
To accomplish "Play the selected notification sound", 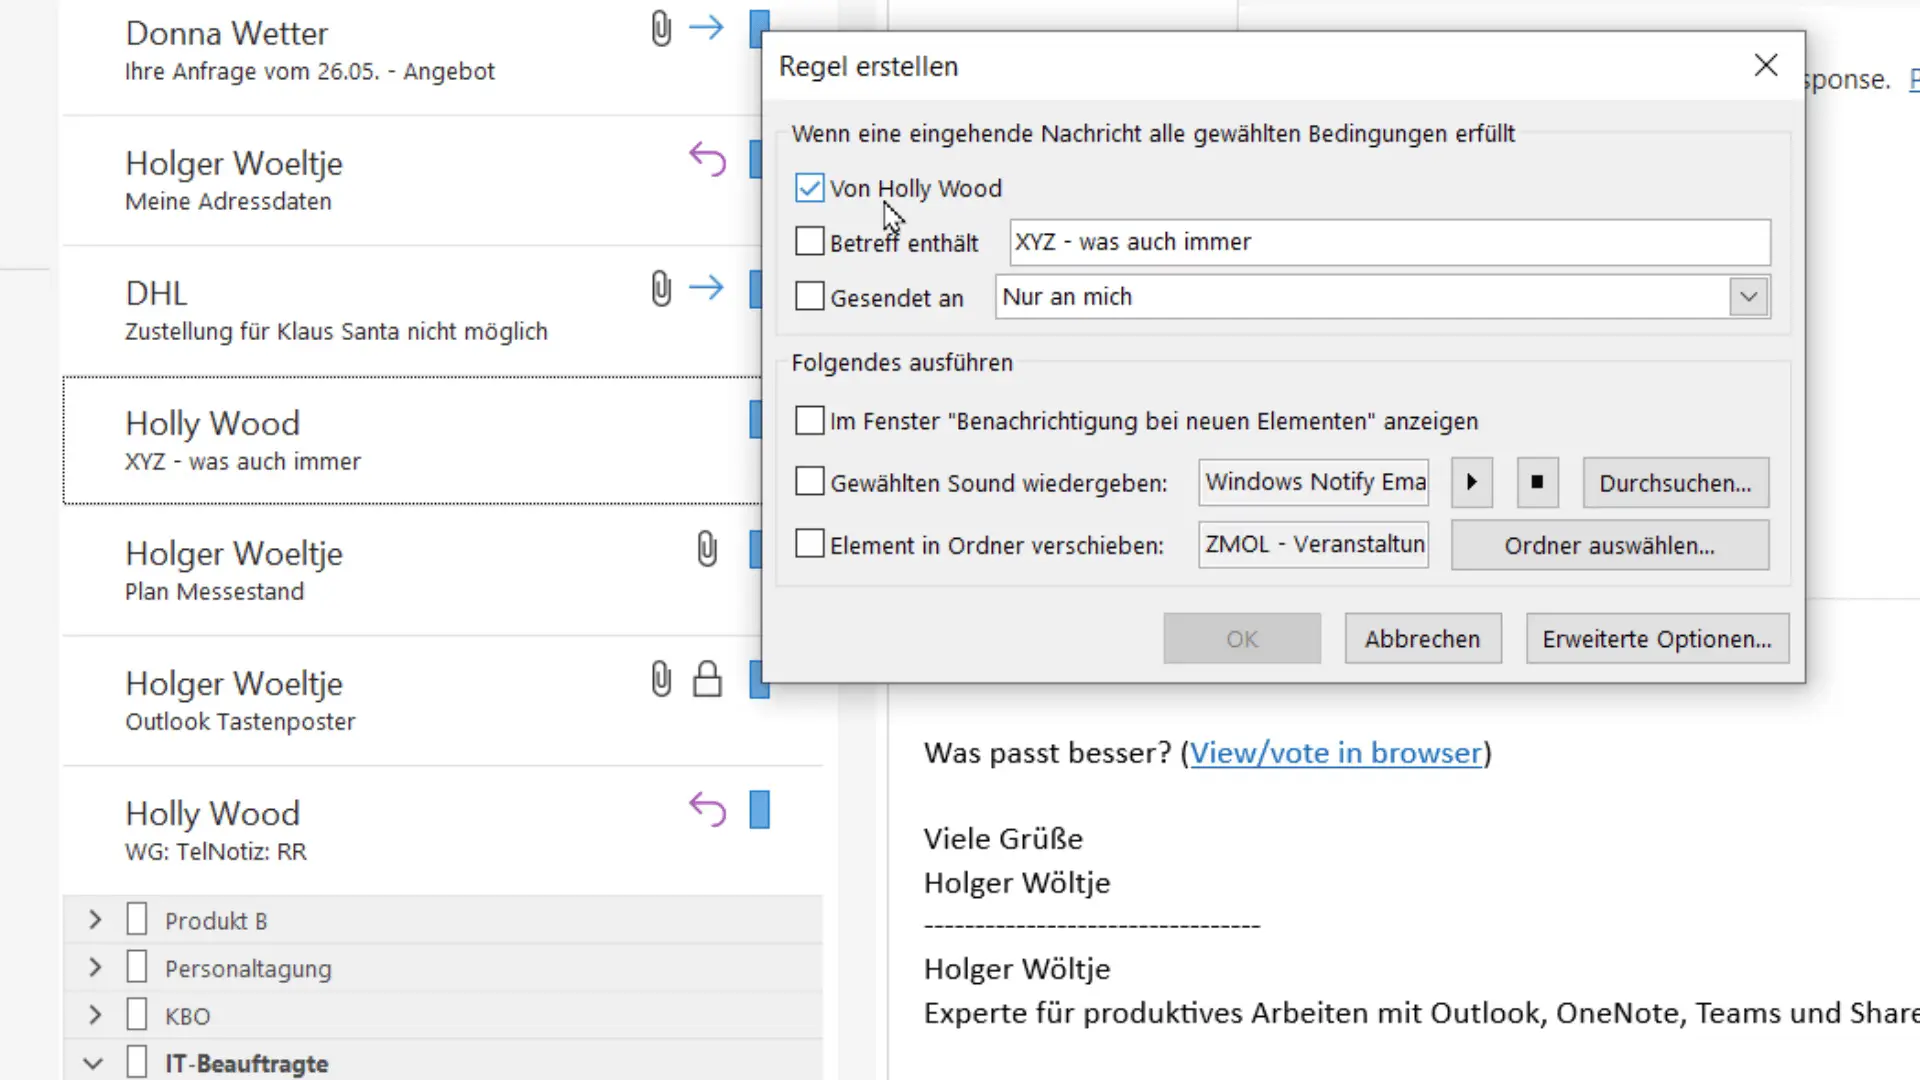I will 1471,482.
